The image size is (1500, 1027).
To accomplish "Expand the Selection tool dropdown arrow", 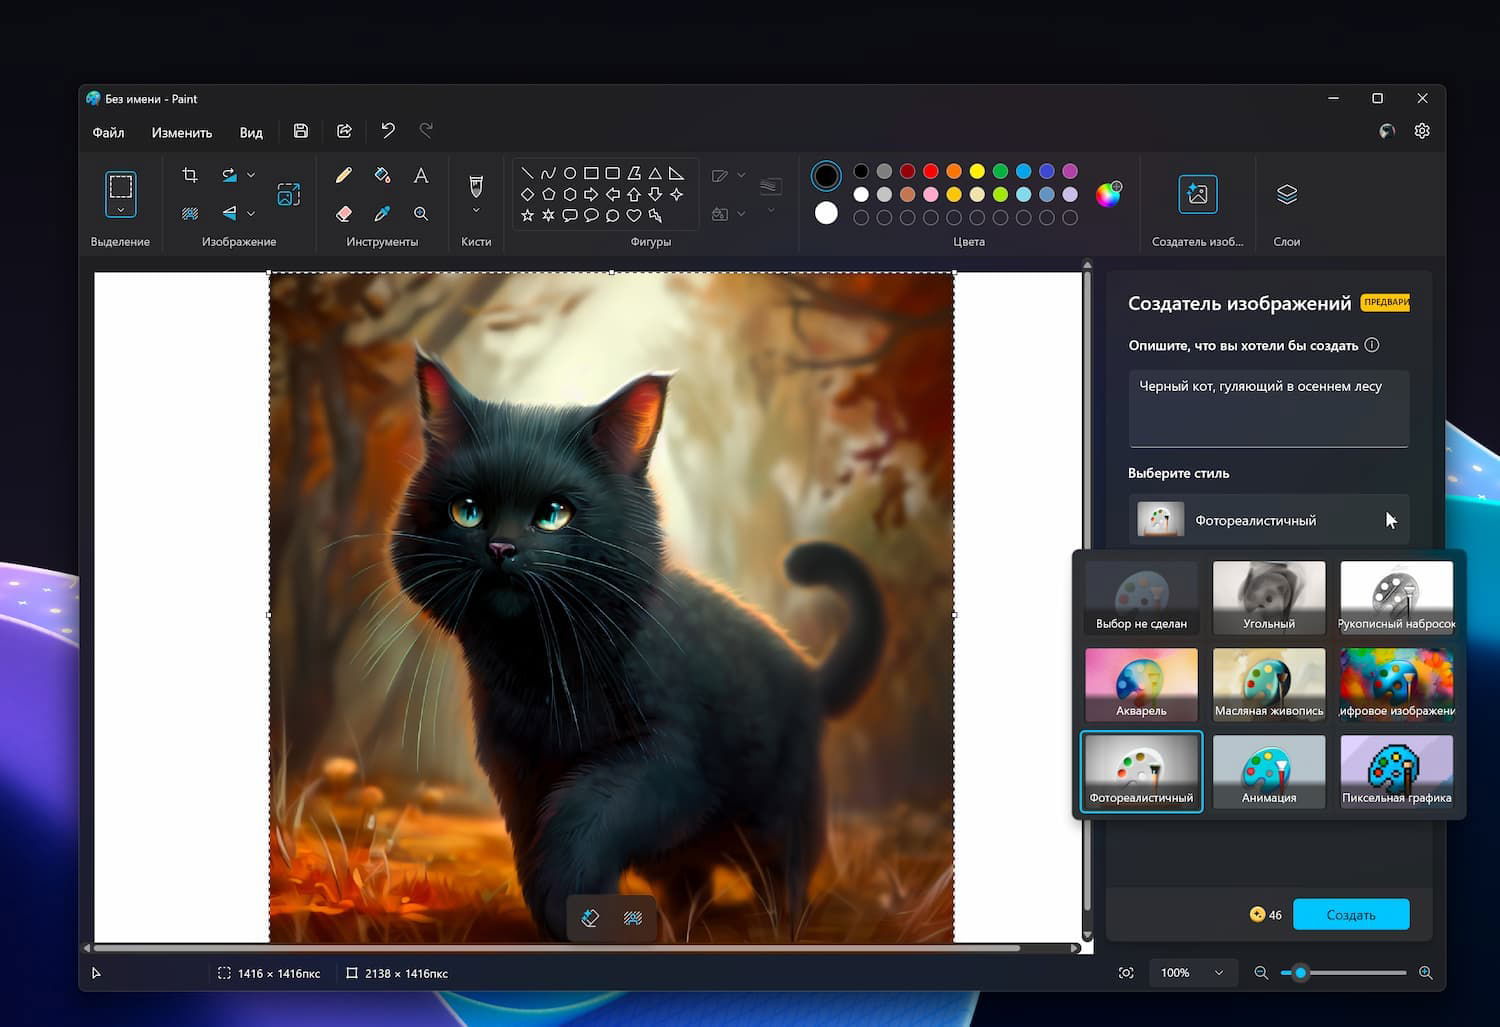I will click(121, 210).
